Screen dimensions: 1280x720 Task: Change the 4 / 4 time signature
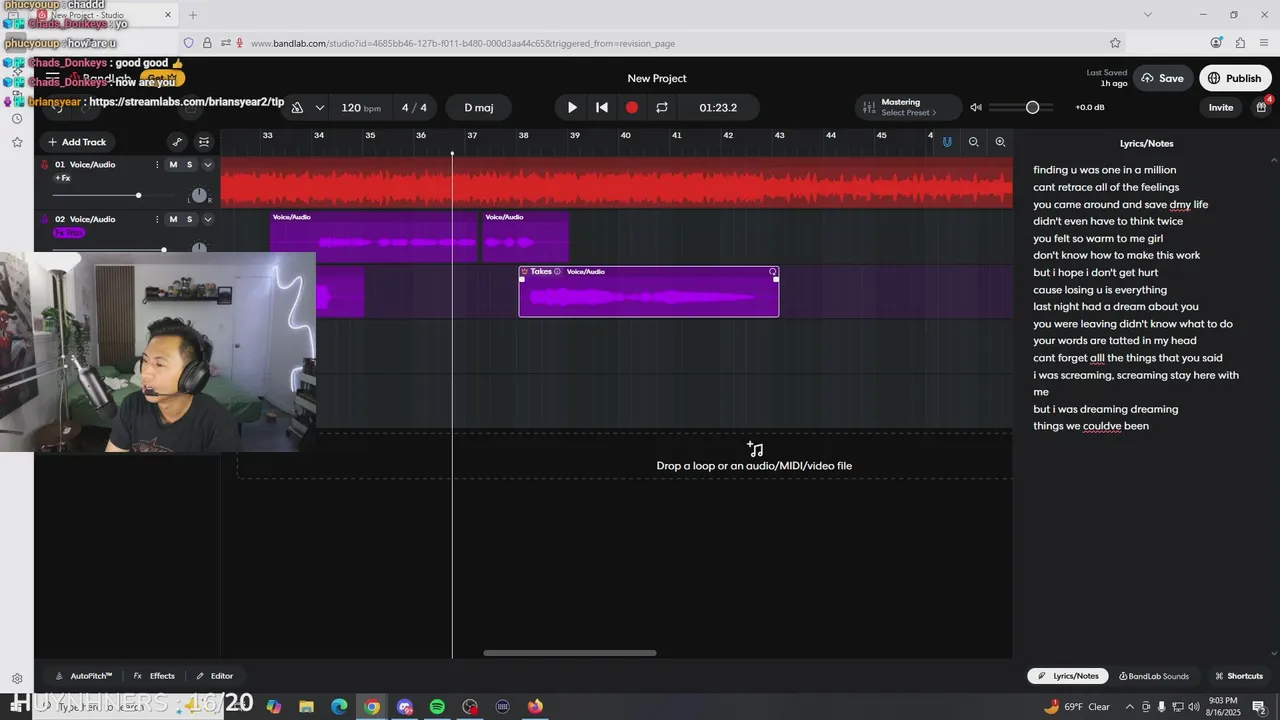414,108
